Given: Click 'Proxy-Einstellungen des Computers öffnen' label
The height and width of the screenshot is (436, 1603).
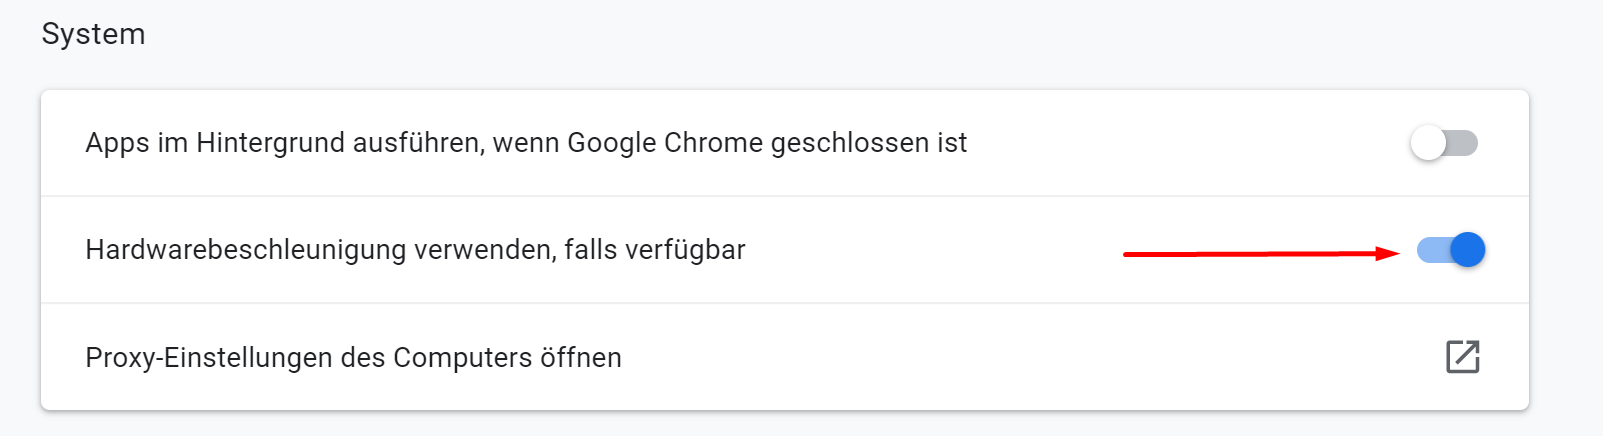Looking at the screenshot, I should [353, 357].
